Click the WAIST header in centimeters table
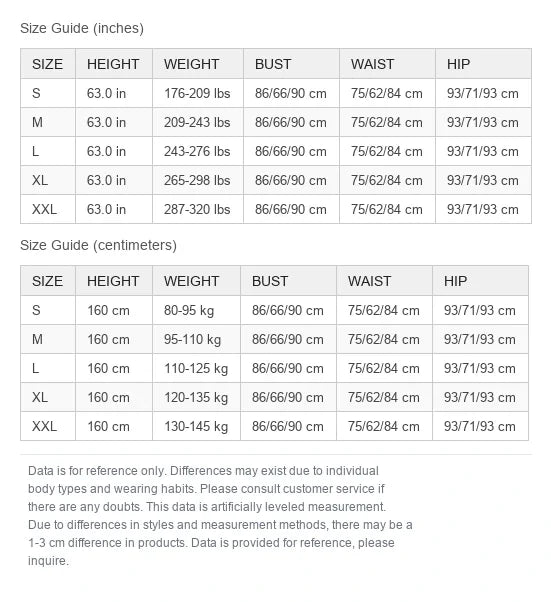This screenshot has width=551, height=602. [384, 281]
